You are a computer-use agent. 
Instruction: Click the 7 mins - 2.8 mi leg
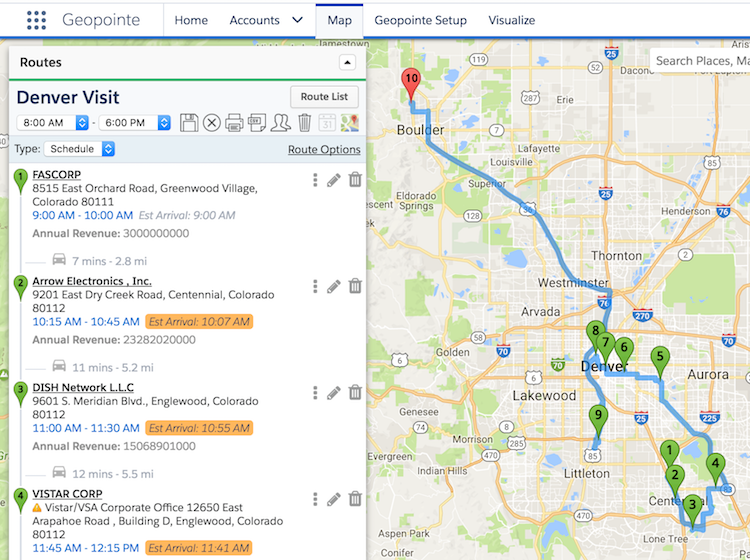point(109,261)
